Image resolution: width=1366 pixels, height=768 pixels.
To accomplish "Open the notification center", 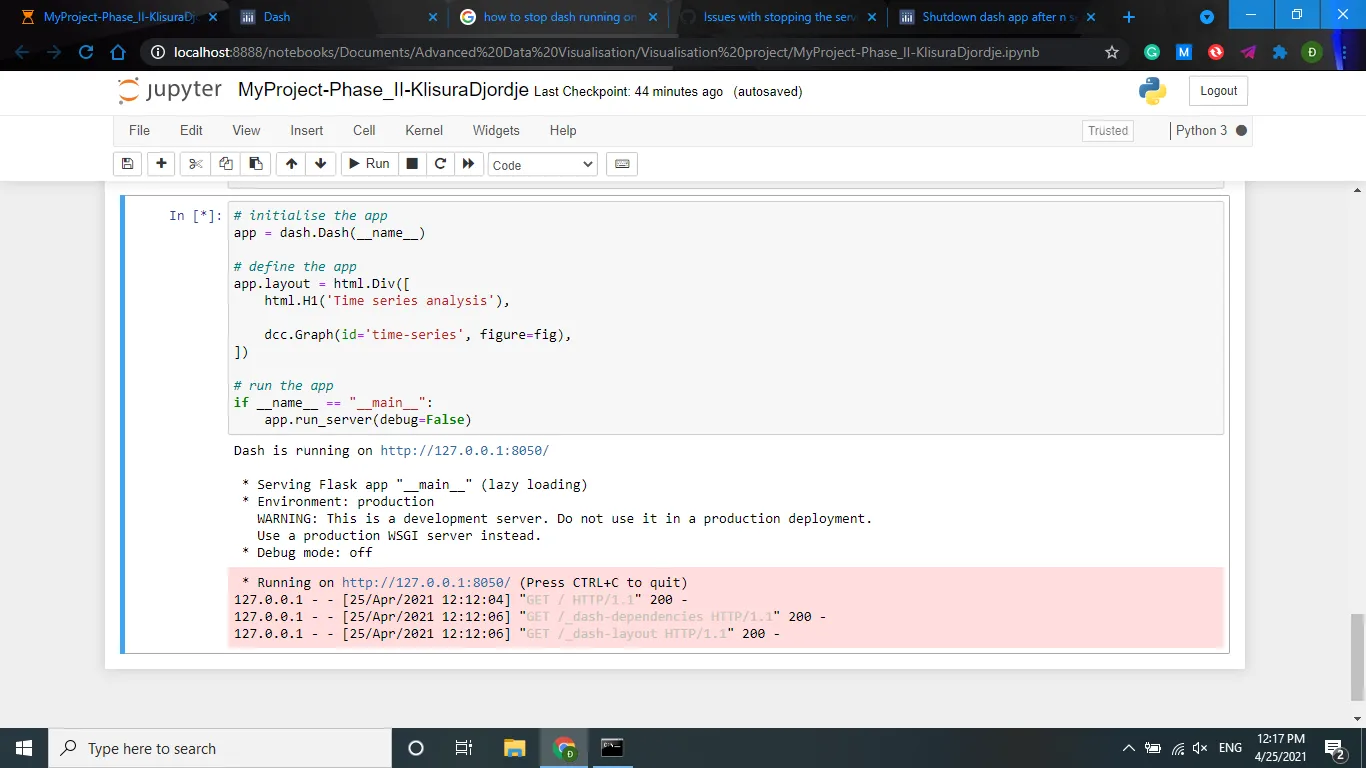I will click(x=1334, y=748).
